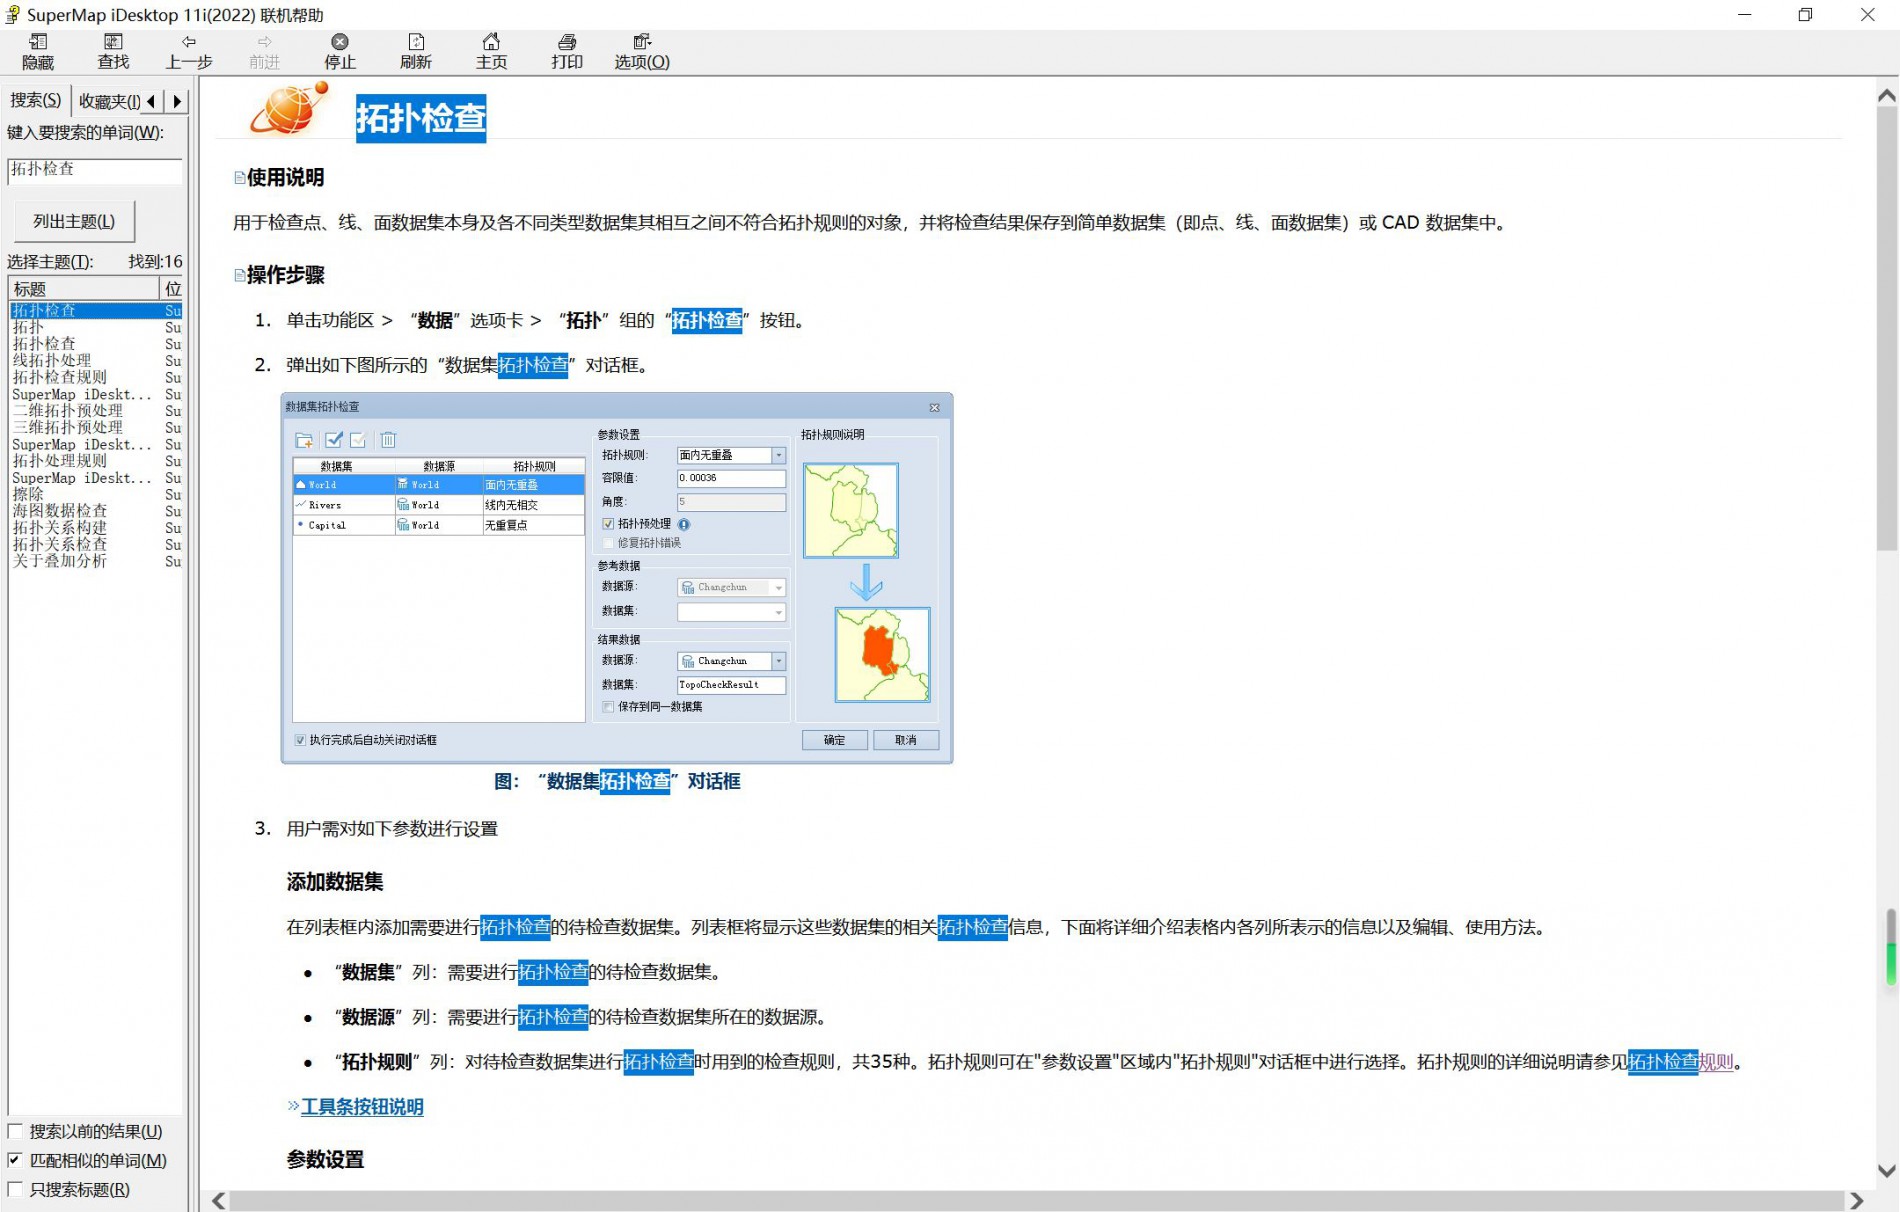Toggle 执行完成后自动关闭对话框 checkbox
The height and width of the screenshot is (1212, 1900).
coord(300,740)
